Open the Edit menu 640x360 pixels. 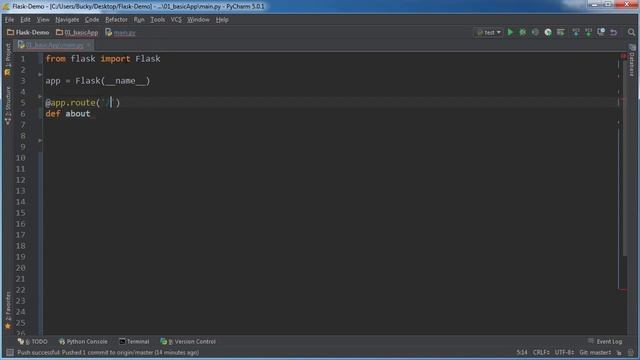point(25,20)
